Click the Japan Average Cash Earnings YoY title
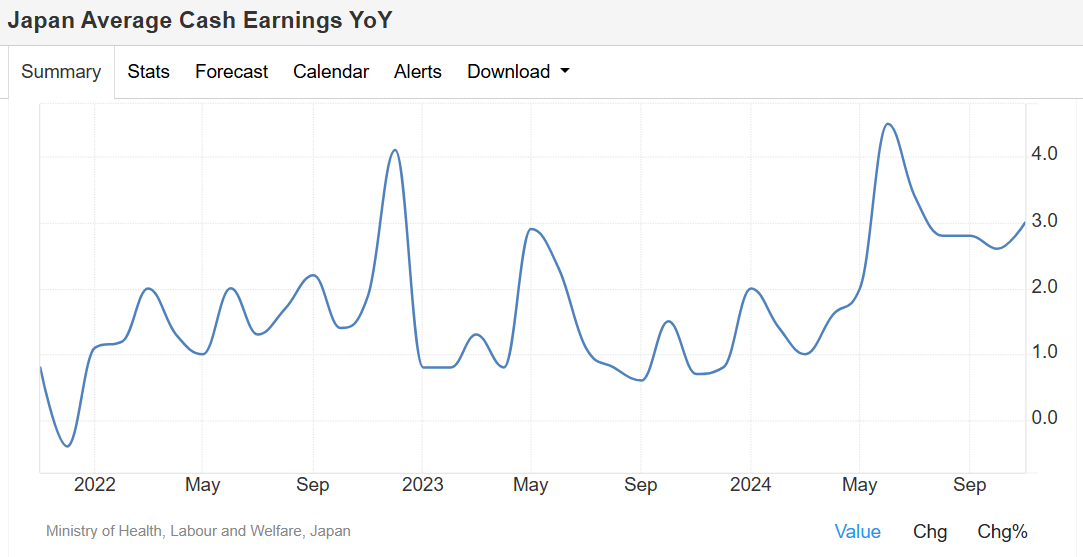The height and width of the screenshot is (557, 1083). pyautogui.click(x=200, y=20)
